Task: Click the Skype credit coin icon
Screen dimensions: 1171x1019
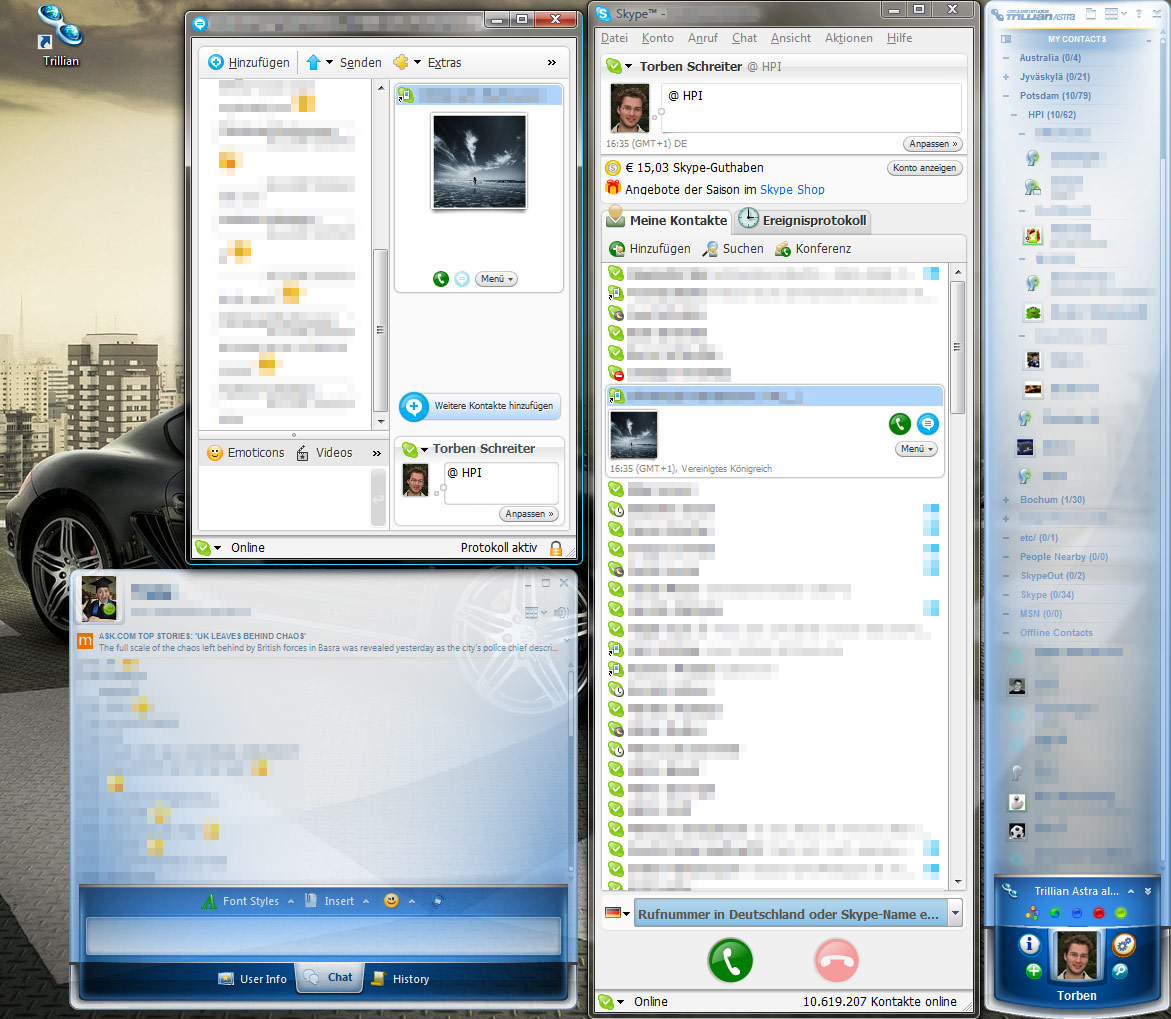Action: (x=613, y=168)
